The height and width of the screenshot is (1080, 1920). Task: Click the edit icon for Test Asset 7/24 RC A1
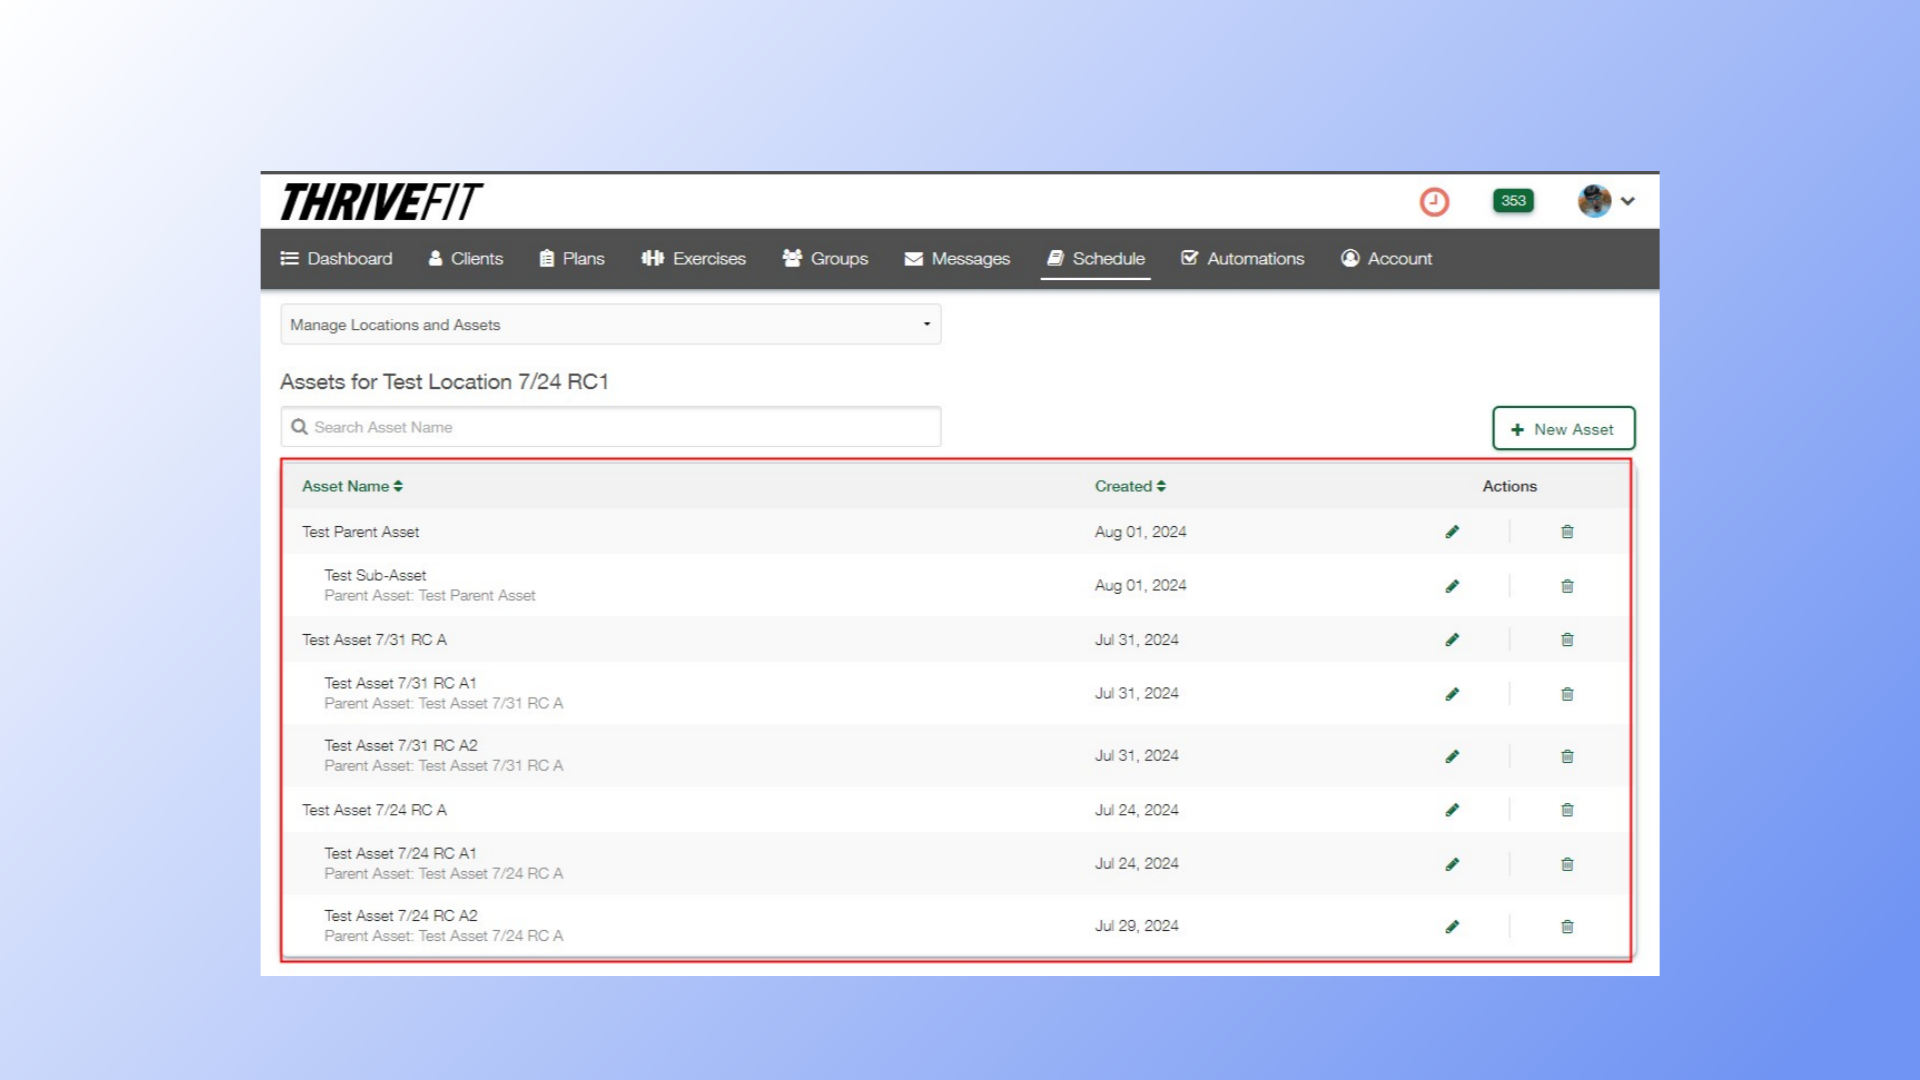[x=1452, y=862]
